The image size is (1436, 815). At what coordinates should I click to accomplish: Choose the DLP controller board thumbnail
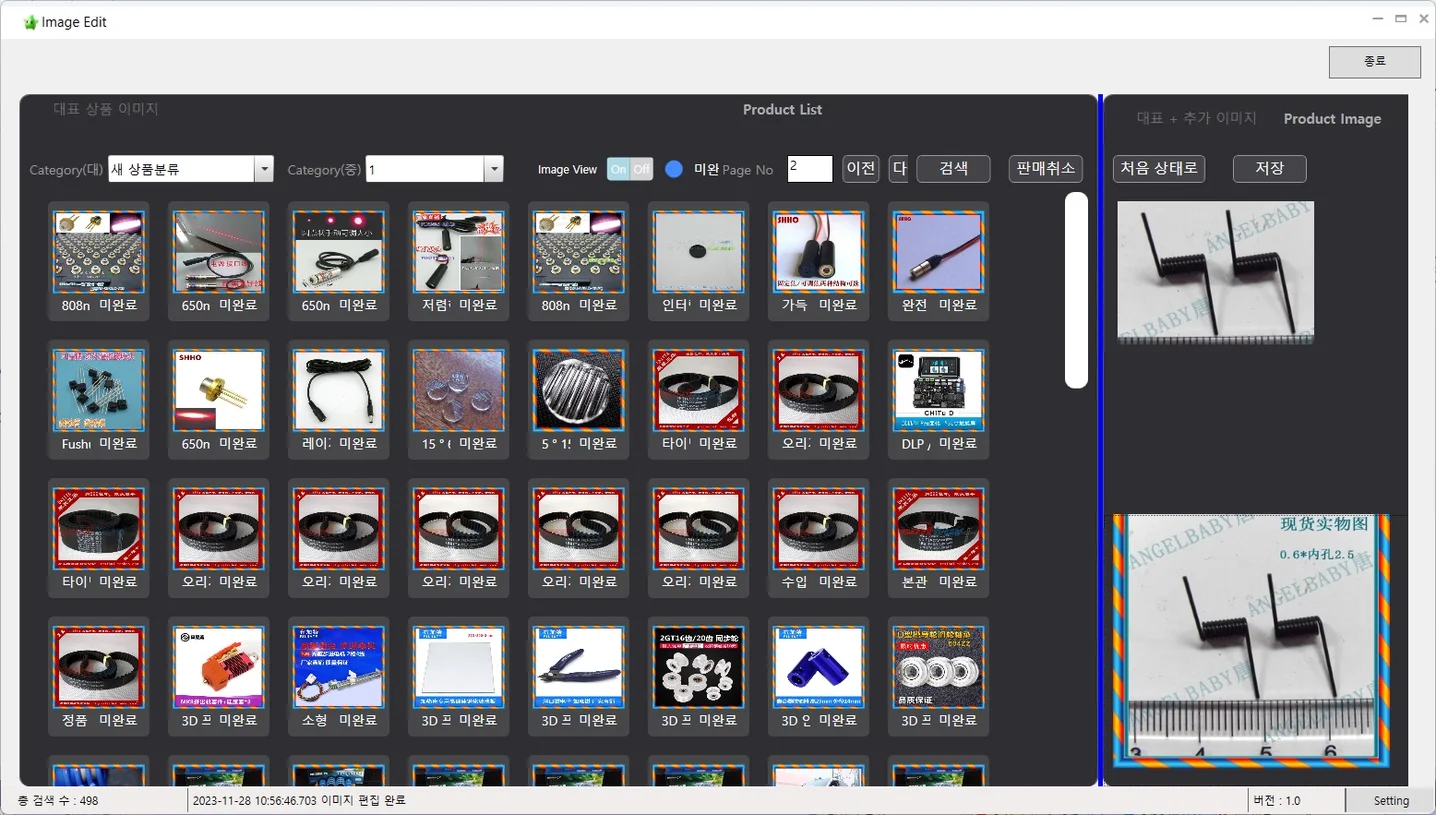[938, 390]
